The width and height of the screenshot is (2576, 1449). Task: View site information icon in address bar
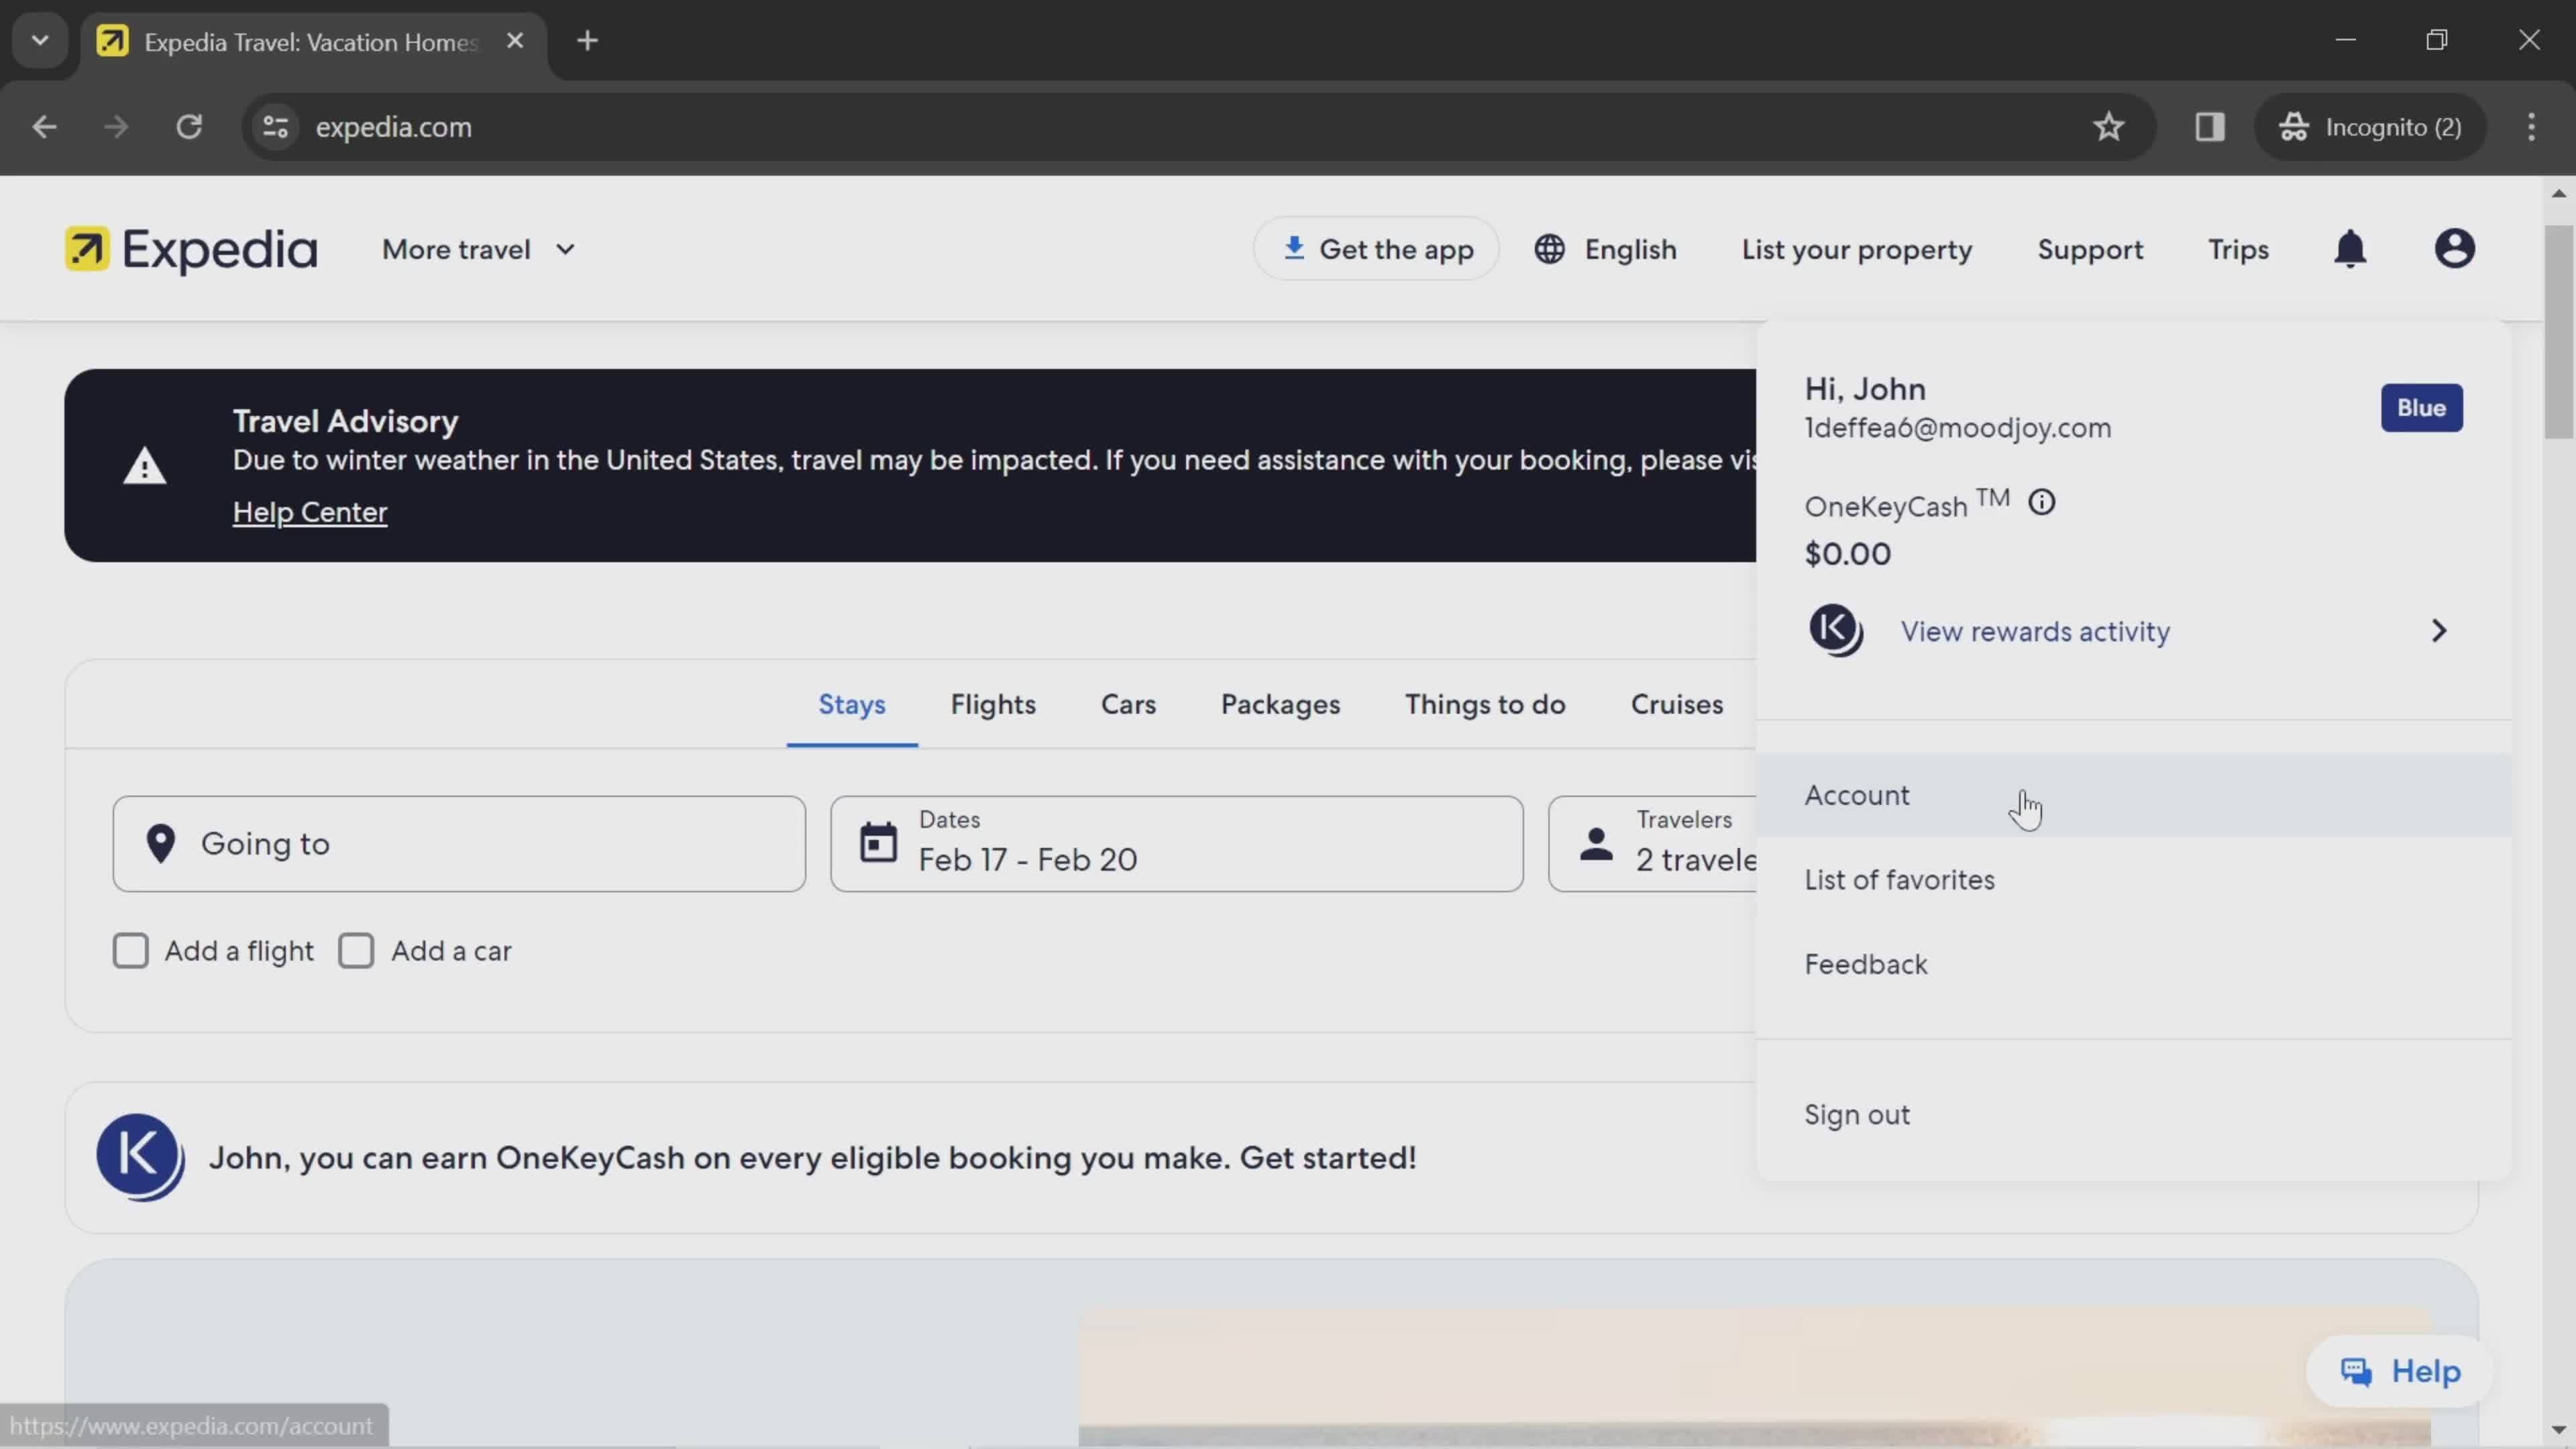pyautogui.click(x=276, y=127)
